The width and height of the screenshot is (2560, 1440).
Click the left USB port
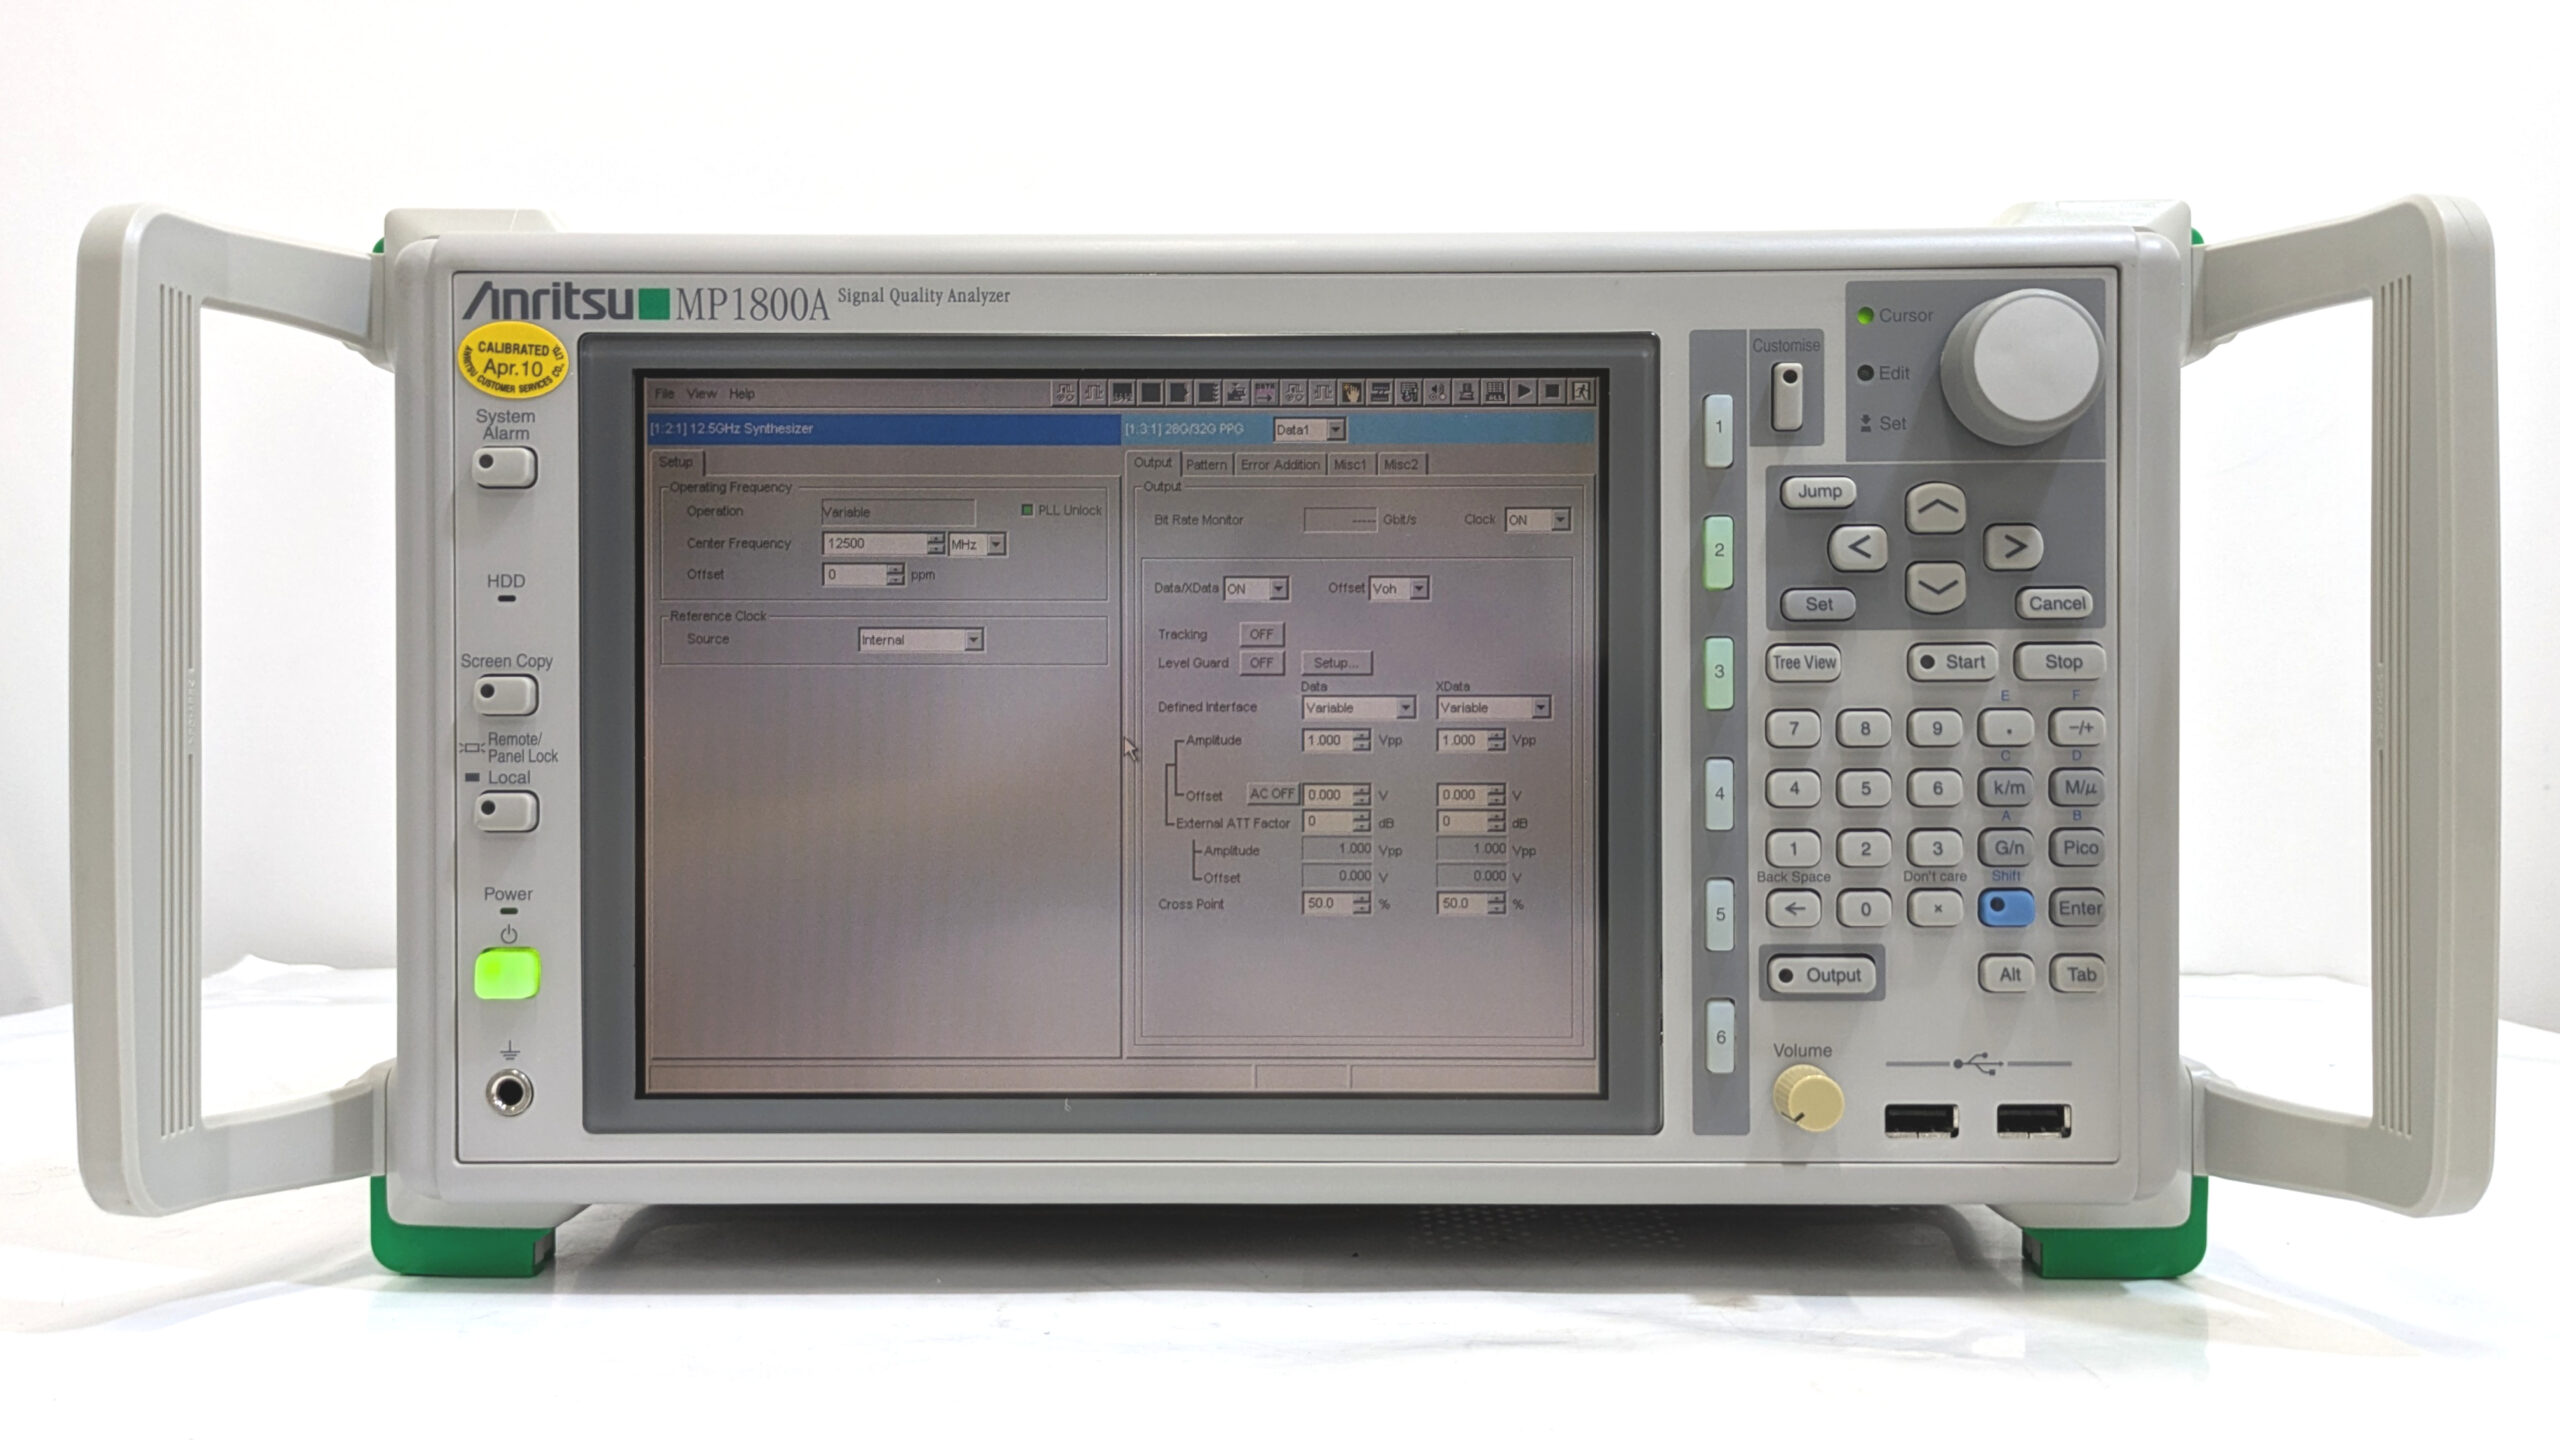pyautogui.click(x=1921, y=1121)
